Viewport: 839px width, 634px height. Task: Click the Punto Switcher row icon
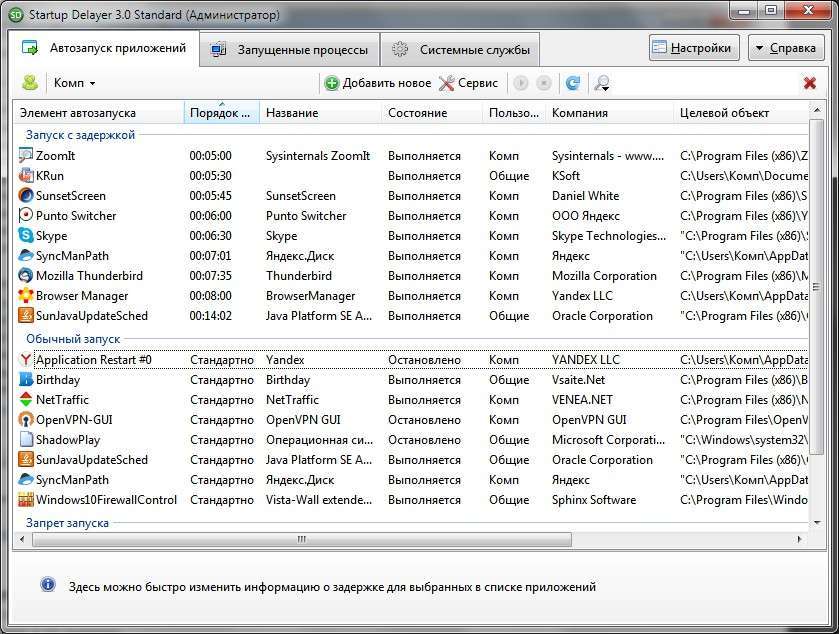tap(26, 216)
